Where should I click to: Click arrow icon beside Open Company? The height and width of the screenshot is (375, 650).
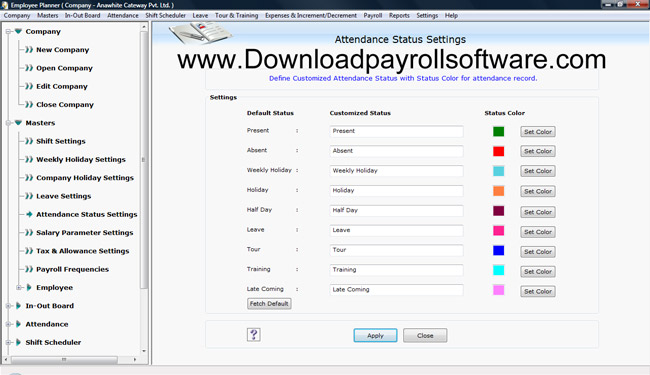coord(29,68)
